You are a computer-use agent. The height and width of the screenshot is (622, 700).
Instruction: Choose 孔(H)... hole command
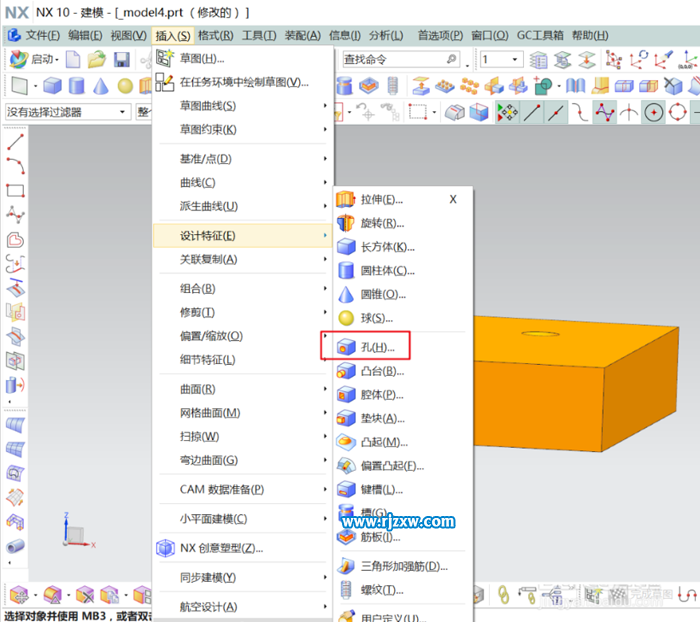coord(403,347)
